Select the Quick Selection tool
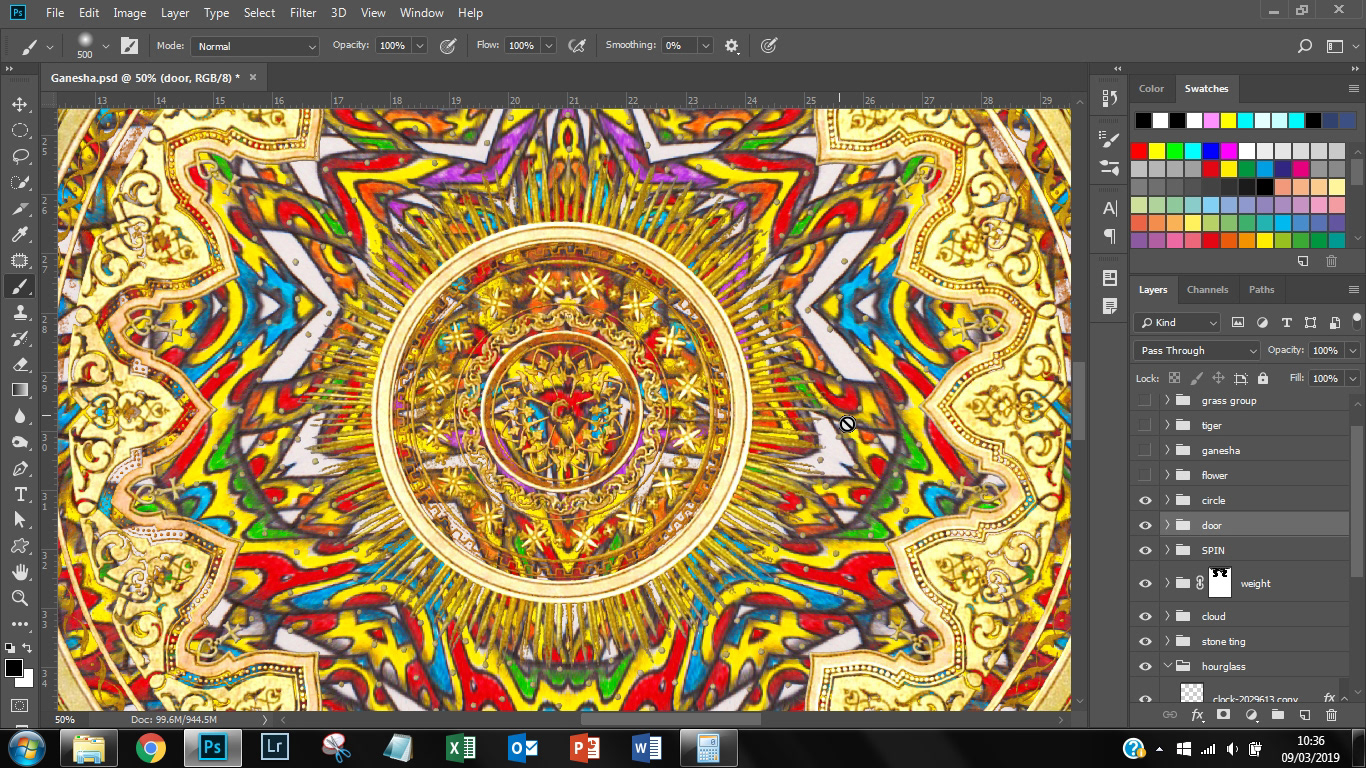 19,183
